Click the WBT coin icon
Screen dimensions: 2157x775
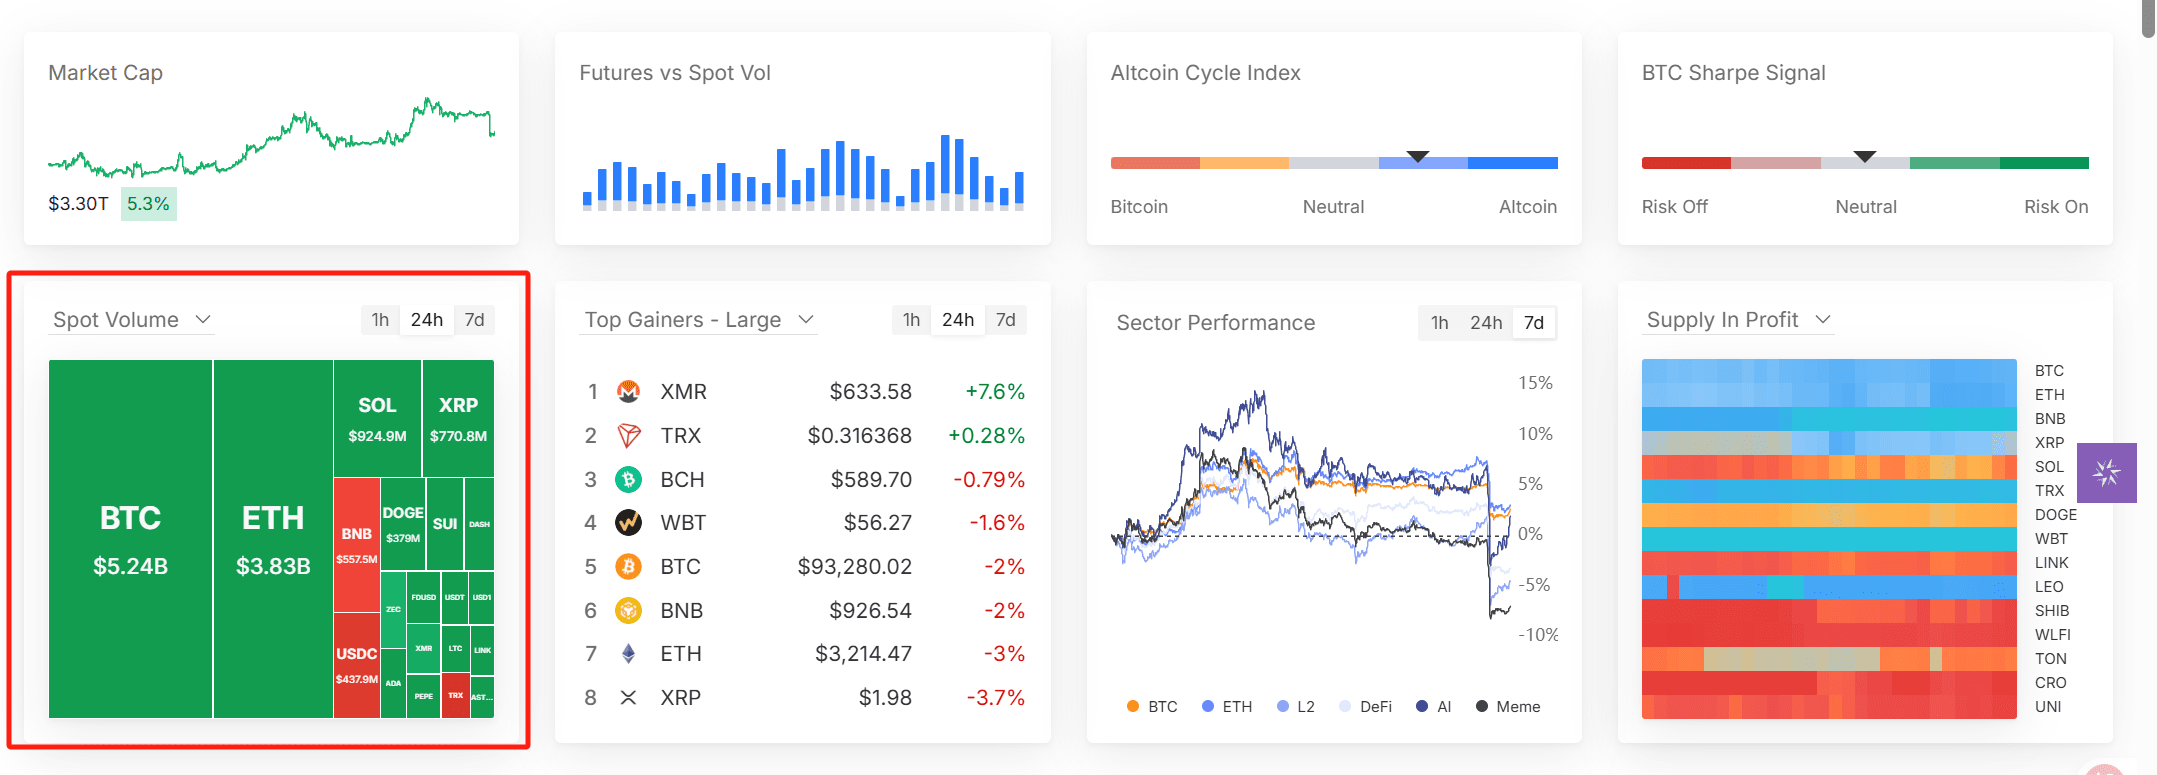628,523
